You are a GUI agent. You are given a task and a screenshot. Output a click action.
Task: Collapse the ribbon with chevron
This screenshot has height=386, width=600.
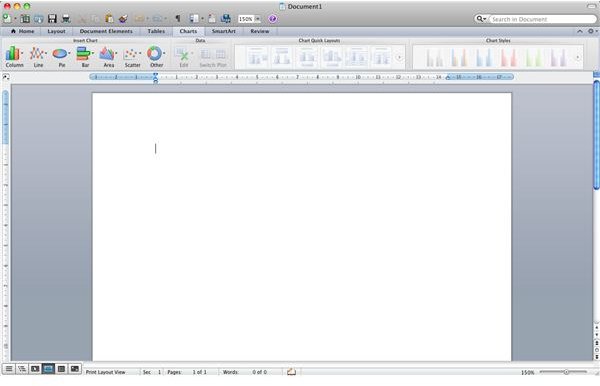(x=580, y=31)
